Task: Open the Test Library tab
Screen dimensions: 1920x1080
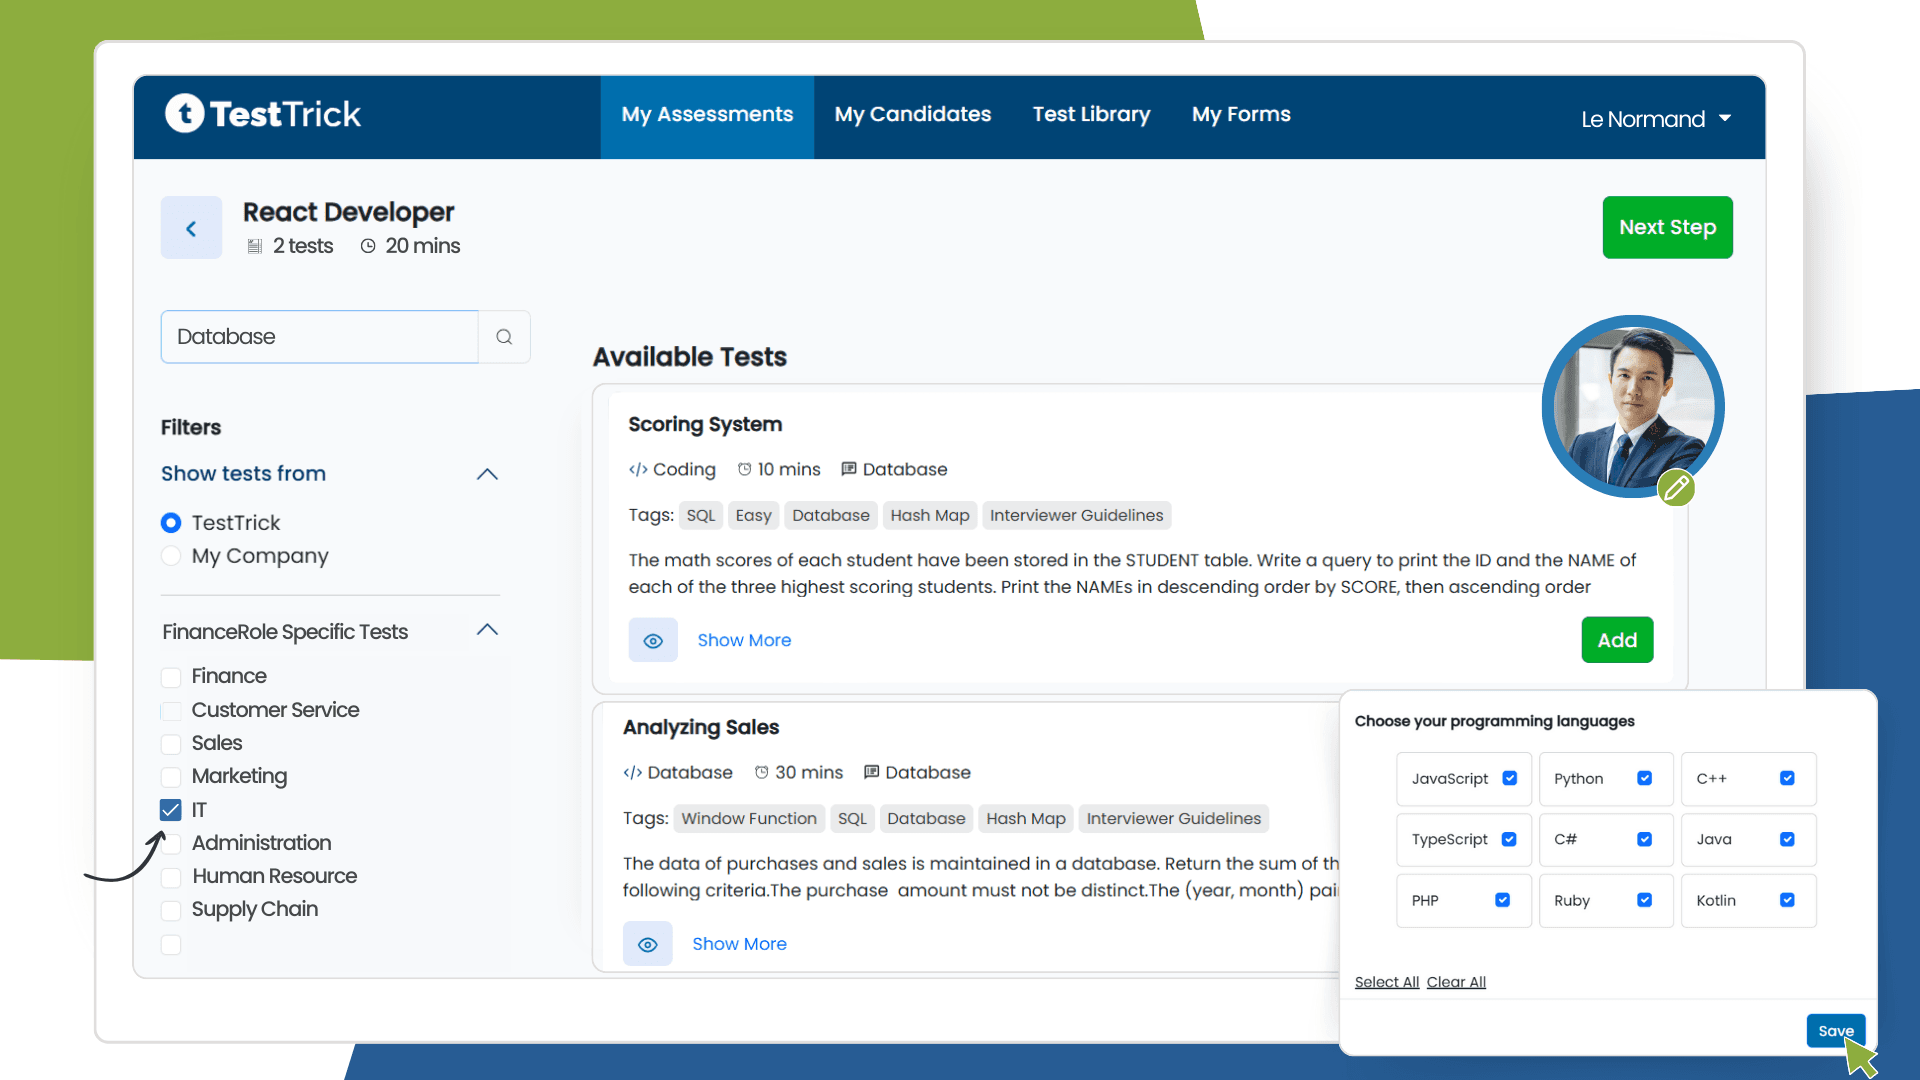Action: [x=1090, y=114]
